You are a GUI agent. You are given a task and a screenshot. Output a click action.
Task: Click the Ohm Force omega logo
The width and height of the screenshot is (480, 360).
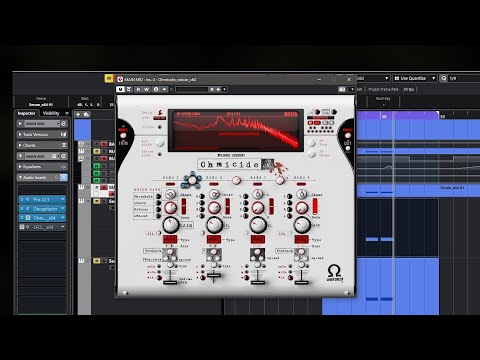(334, 273)
